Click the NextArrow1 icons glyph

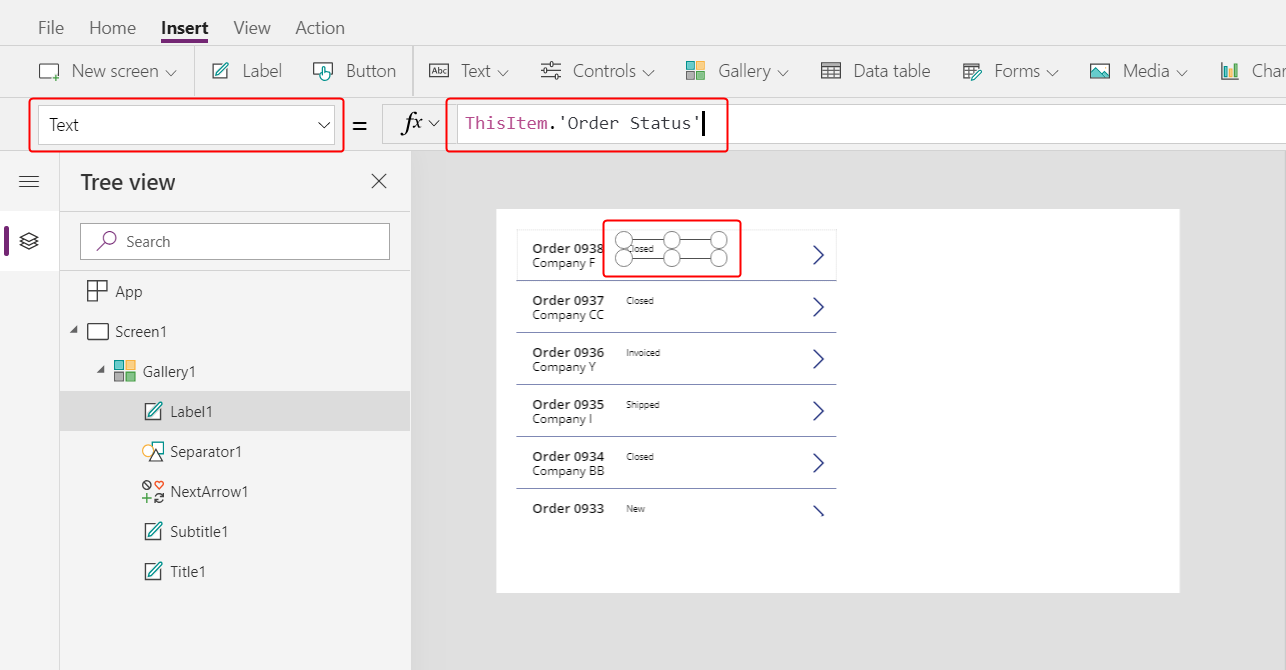153,491
